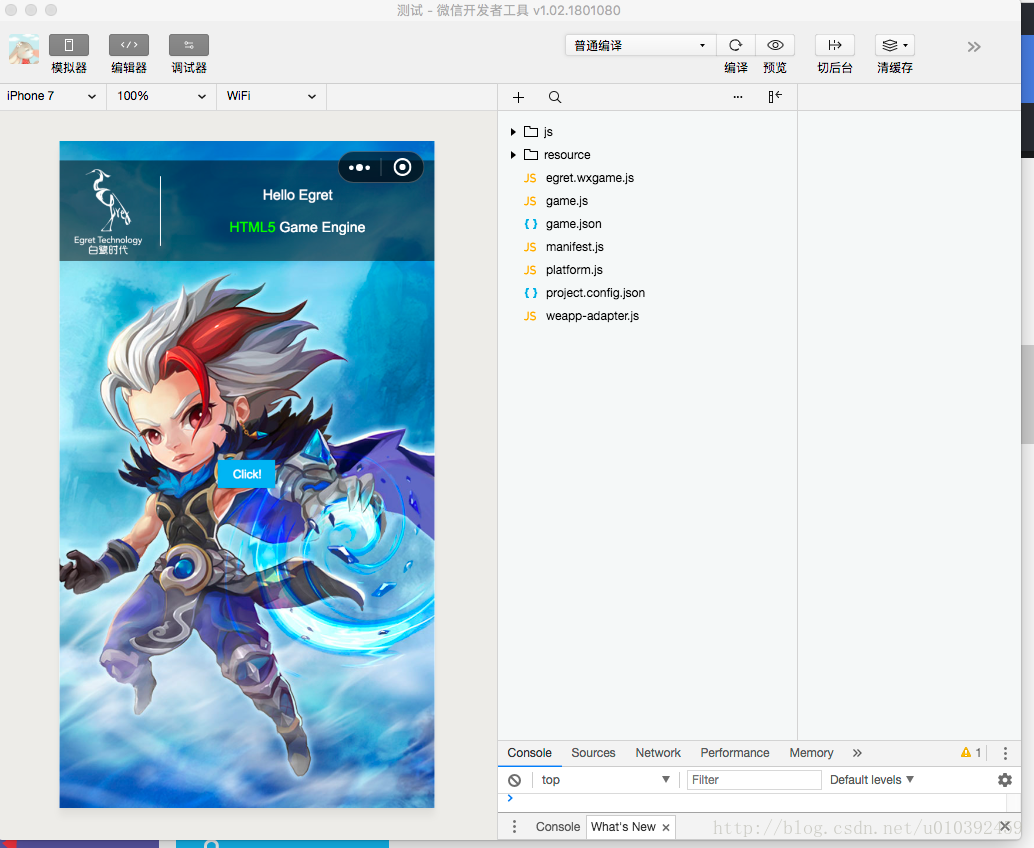Open weapp-adapter.js file
The height and width of the screenshot is (848, 1034).
(x=648, y=316)
